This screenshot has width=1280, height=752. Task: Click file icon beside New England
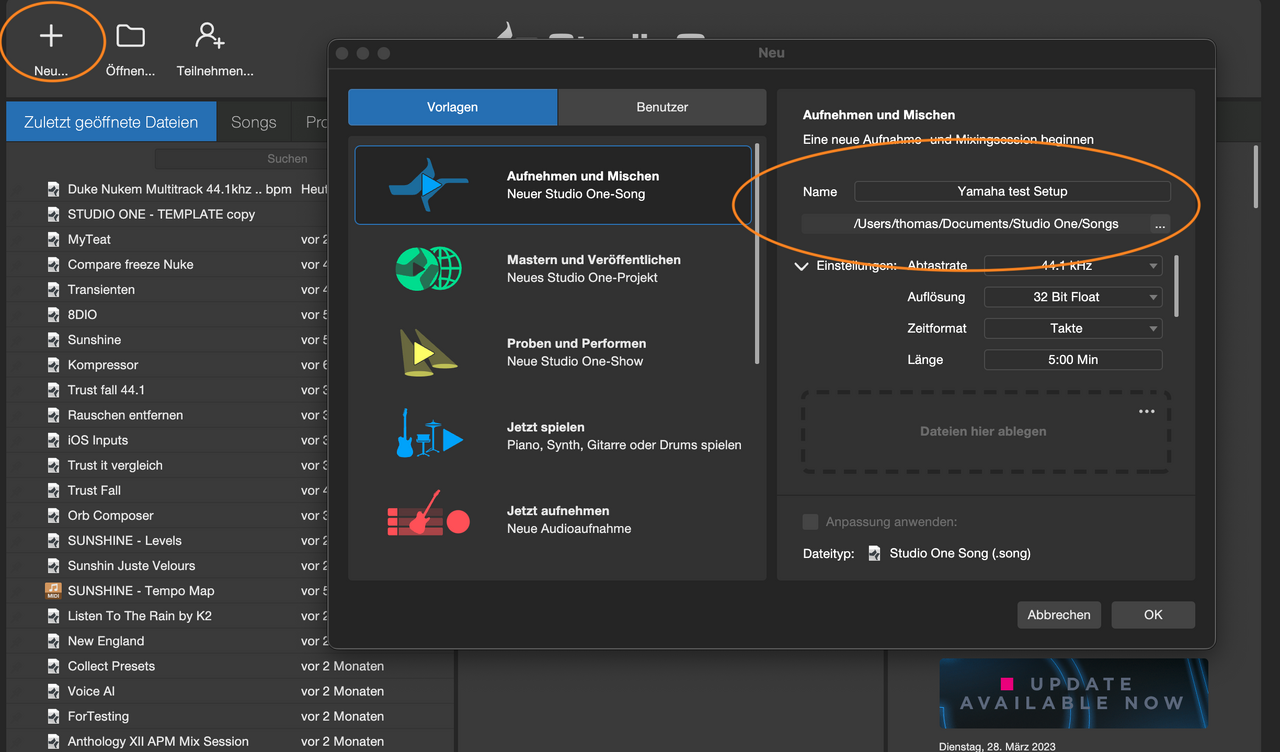tap(54, 641)
